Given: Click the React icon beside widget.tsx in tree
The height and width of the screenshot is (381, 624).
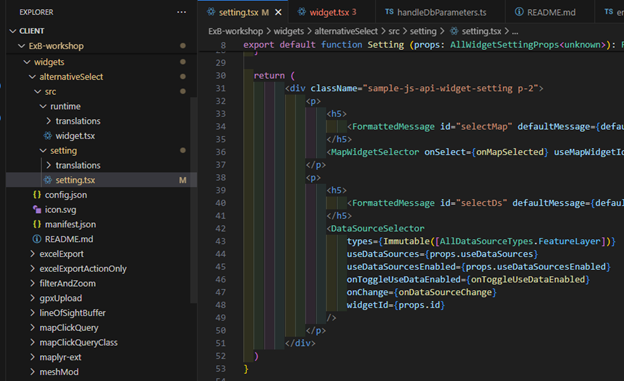Looking at the screenshot, I should pos(48,136).
